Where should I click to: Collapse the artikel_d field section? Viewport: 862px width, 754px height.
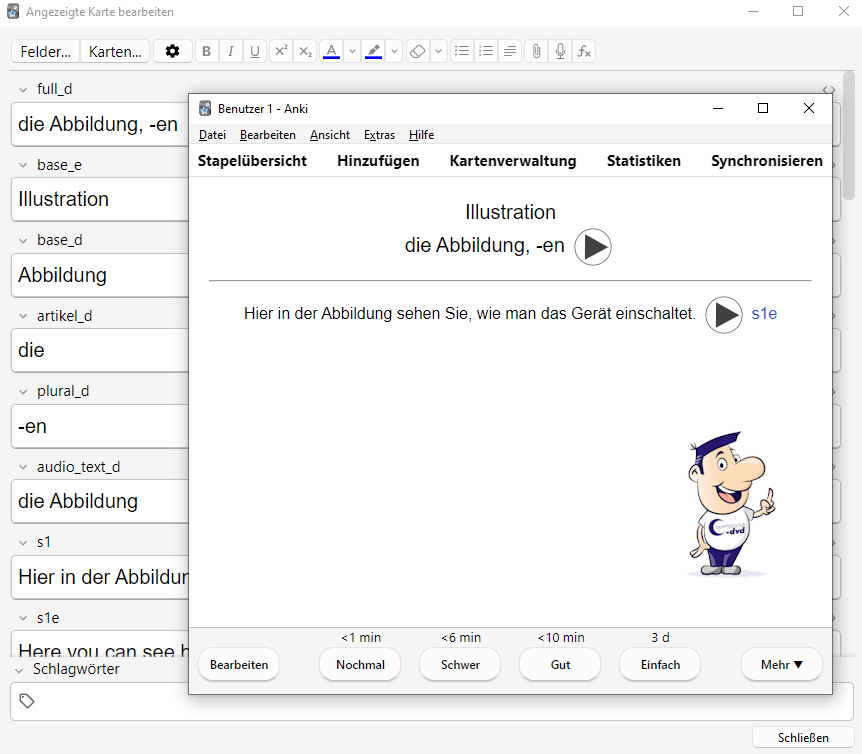23,316
